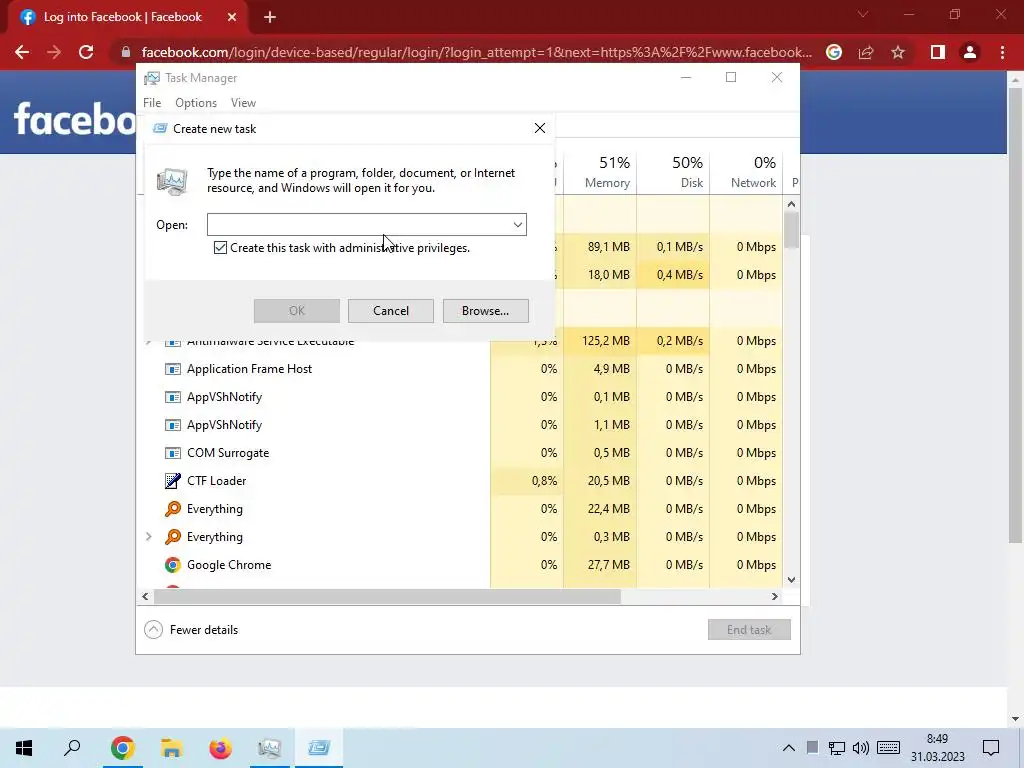Open the View menu in Task Manager
Screen dimensions: 1024x768
tap(243, 103)
